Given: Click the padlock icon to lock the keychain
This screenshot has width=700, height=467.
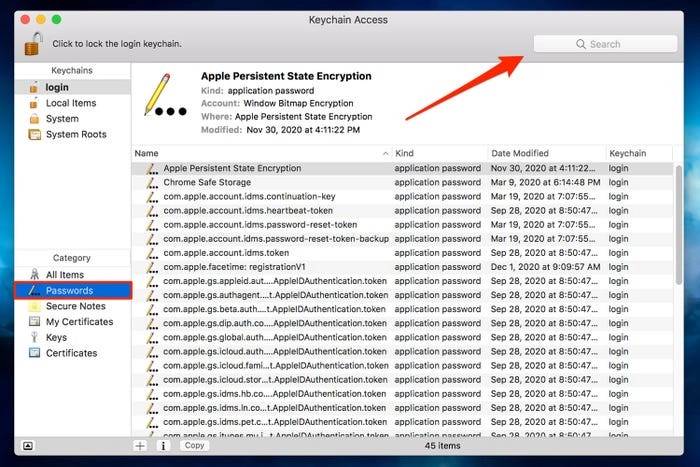Looking at the screenshot, I should pos(34,43).
